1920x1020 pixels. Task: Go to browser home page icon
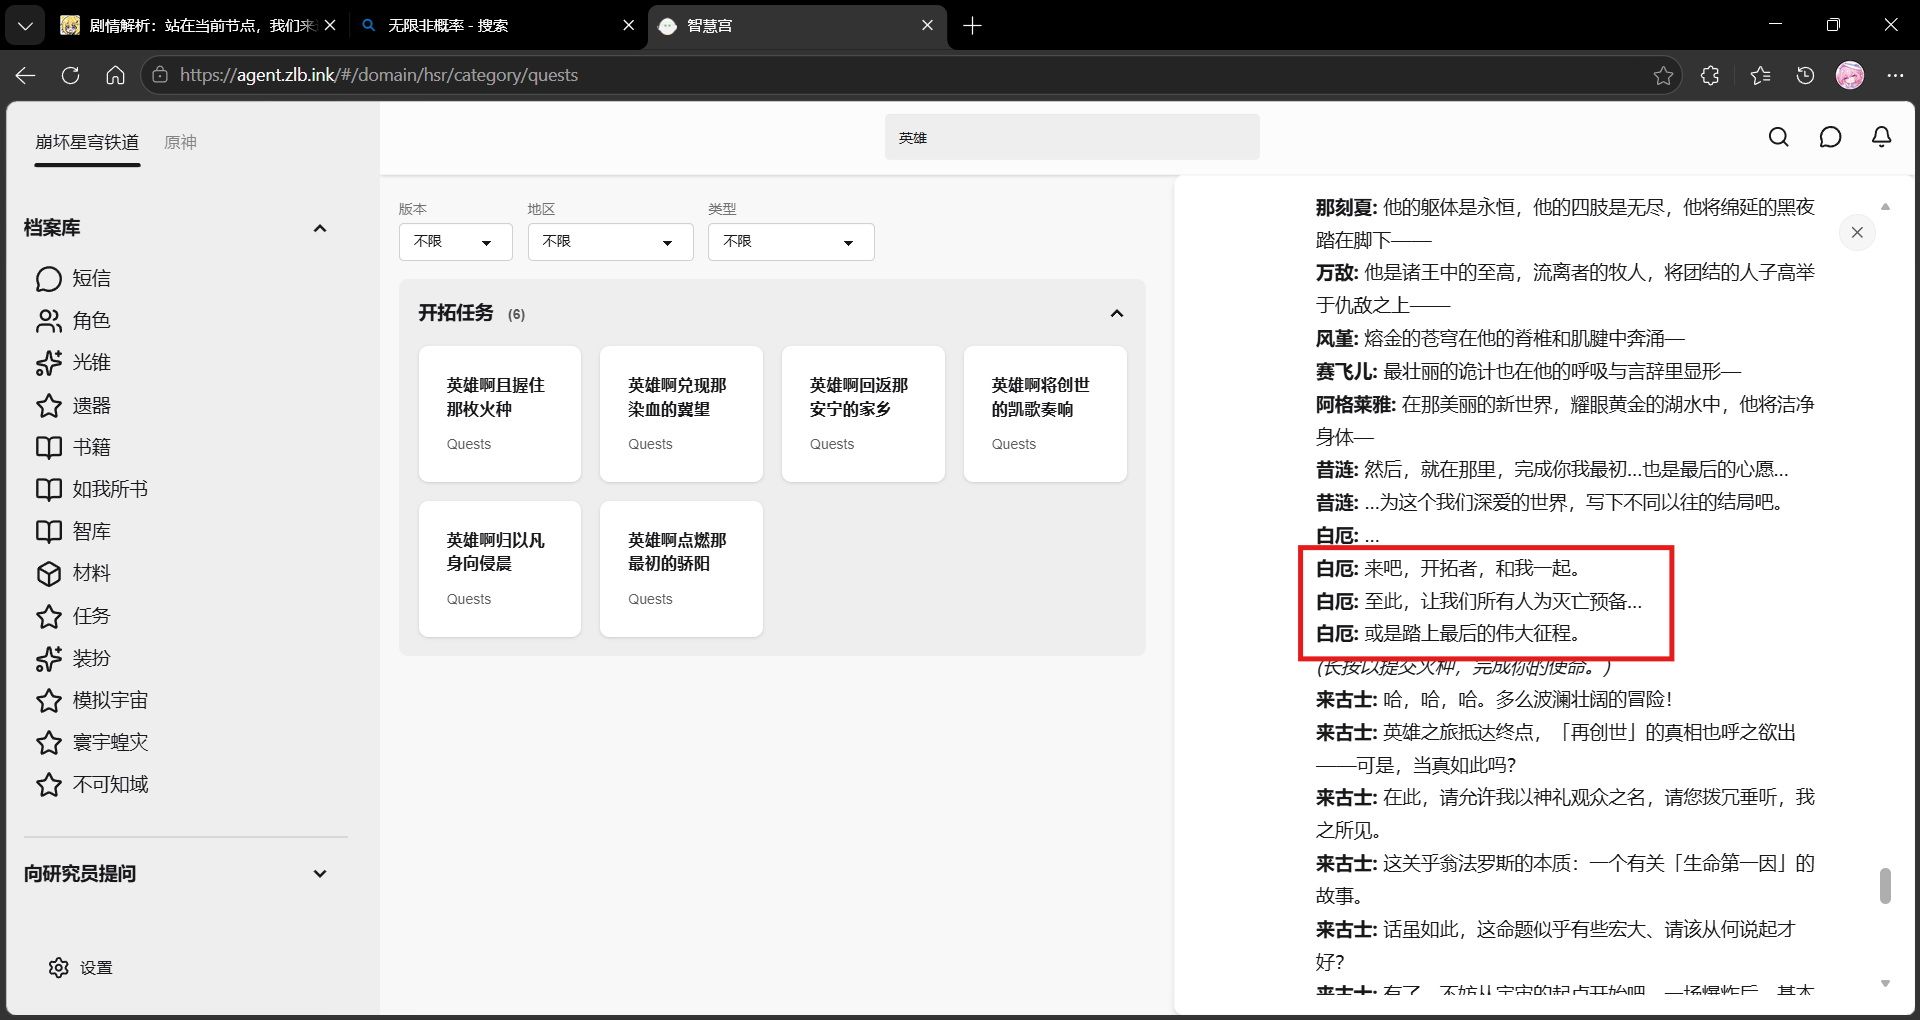[115, 75]
